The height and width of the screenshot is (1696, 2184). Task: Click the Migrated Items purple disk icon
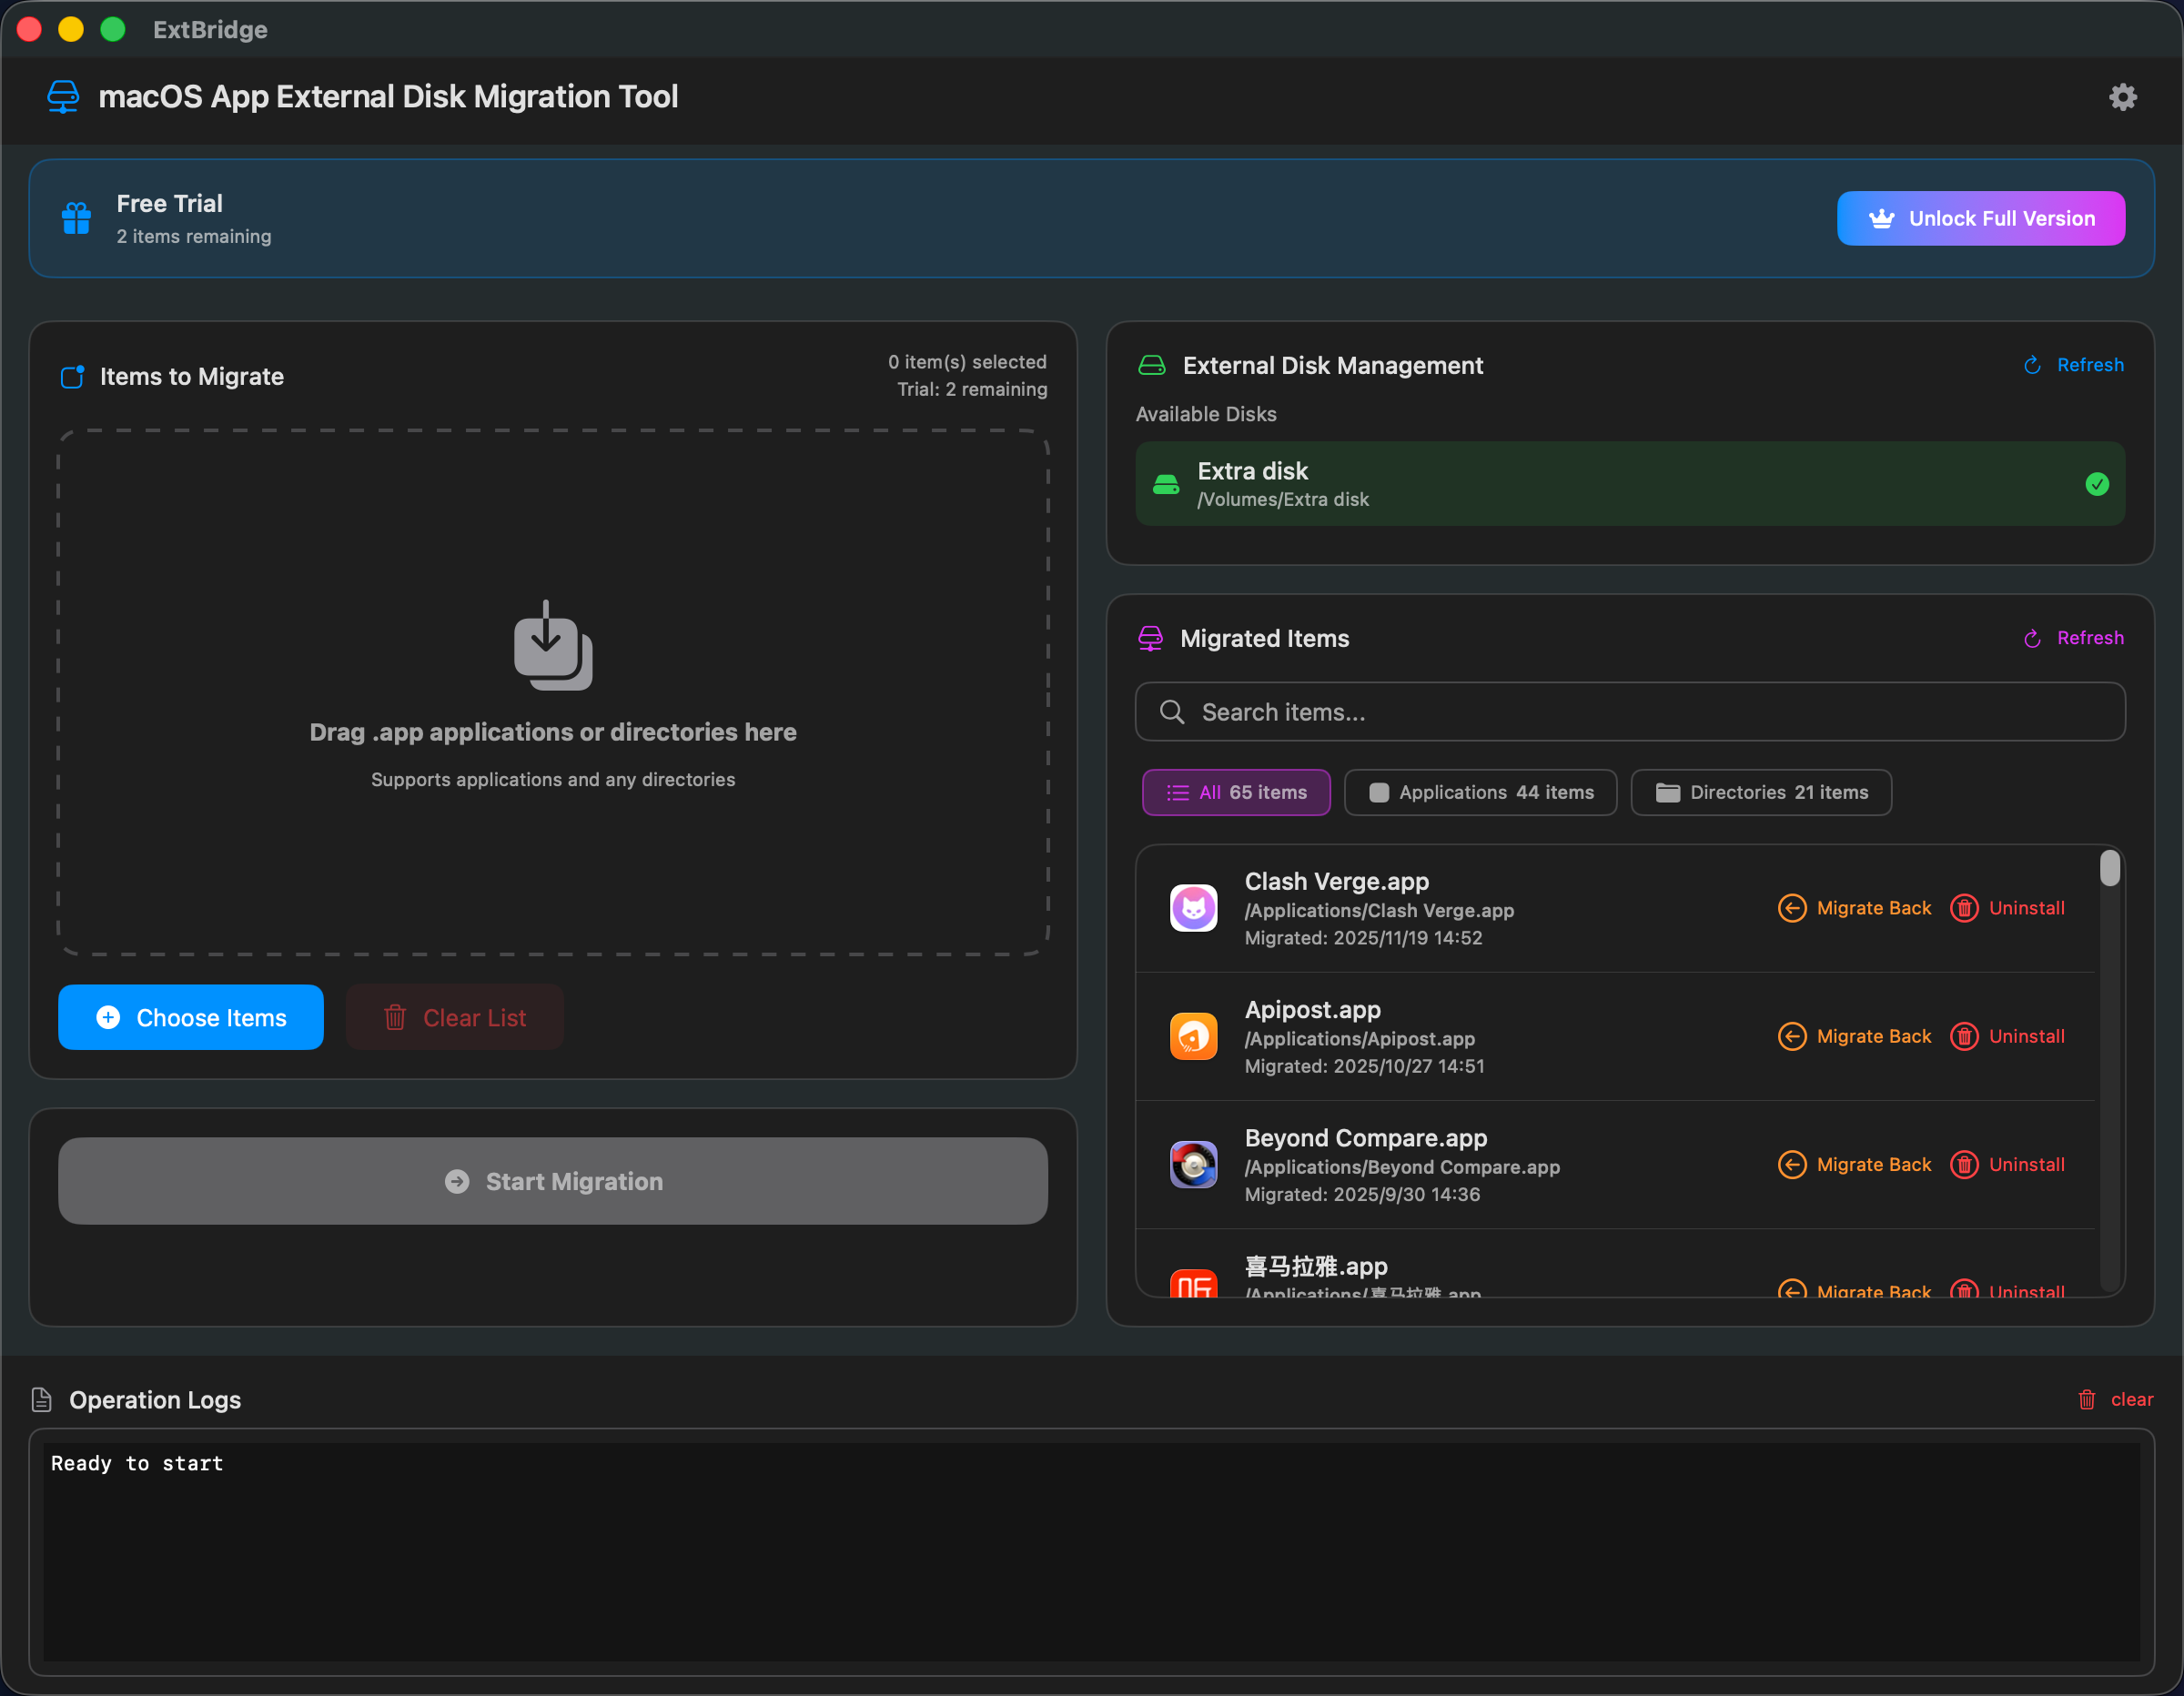tap(1150, 638)
